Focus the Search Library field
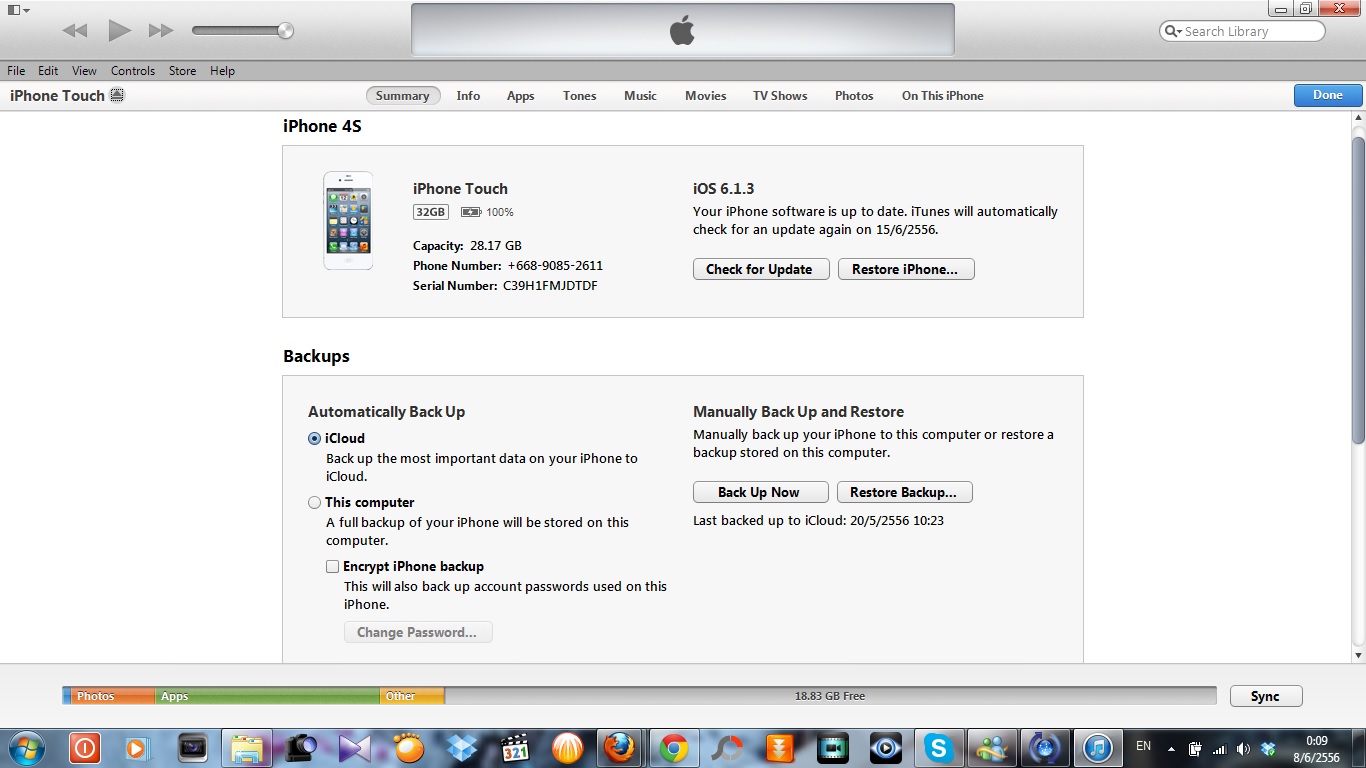The width and height of the screenshot is (1366, 768). 1242,31
